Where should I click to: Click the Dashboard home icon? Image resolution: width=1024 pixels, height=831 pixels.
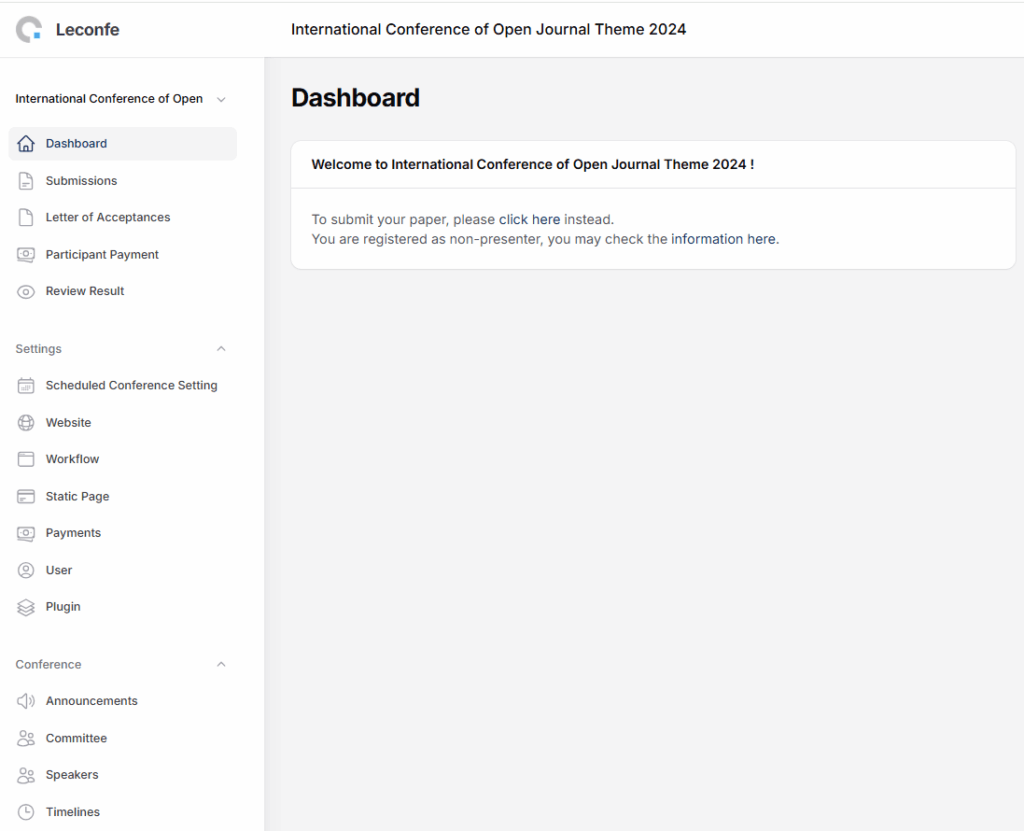pos(26,144)
